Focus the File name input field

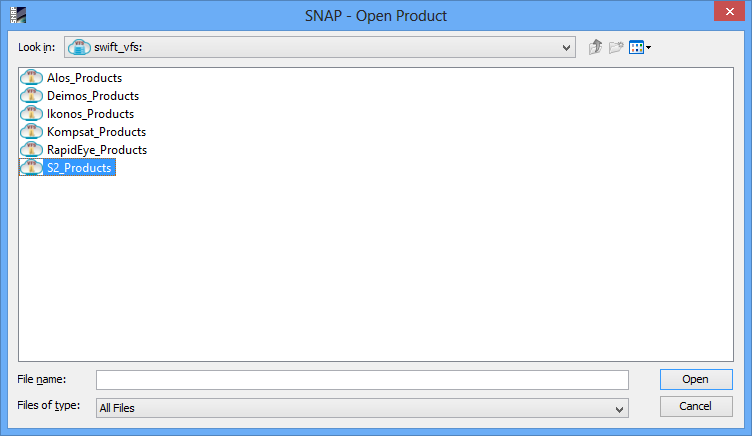pos(362,380)
